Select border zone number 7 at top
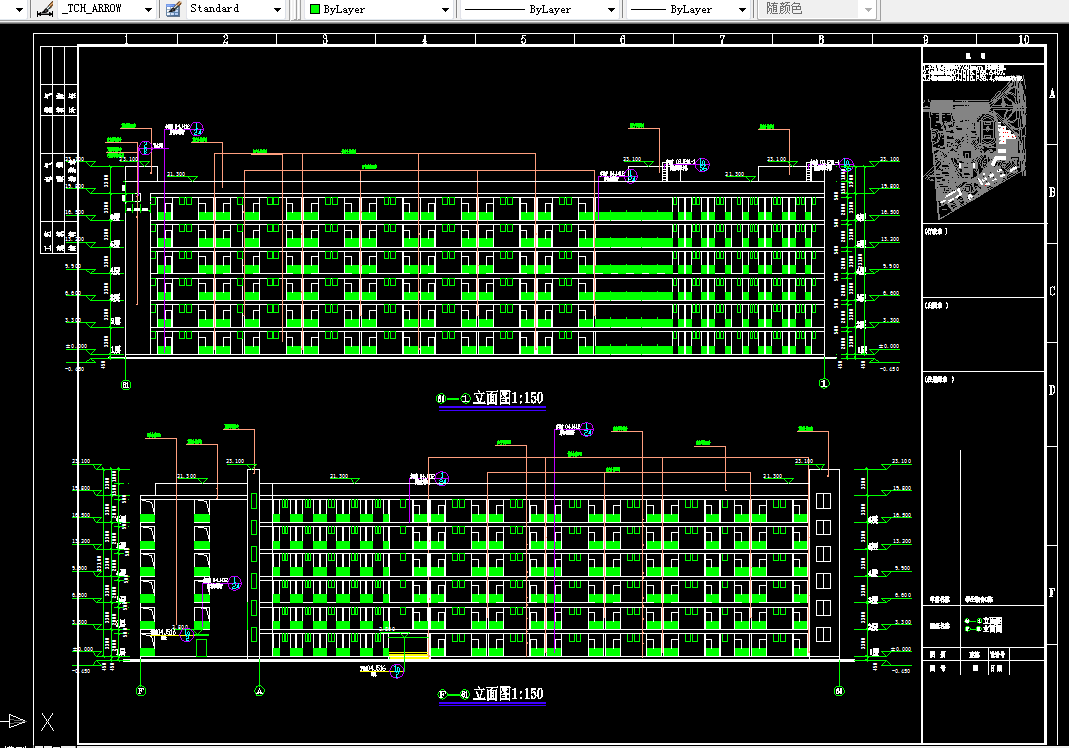Screen dimensions: 1069x748 pyautogui.click(x=723, y=40)
